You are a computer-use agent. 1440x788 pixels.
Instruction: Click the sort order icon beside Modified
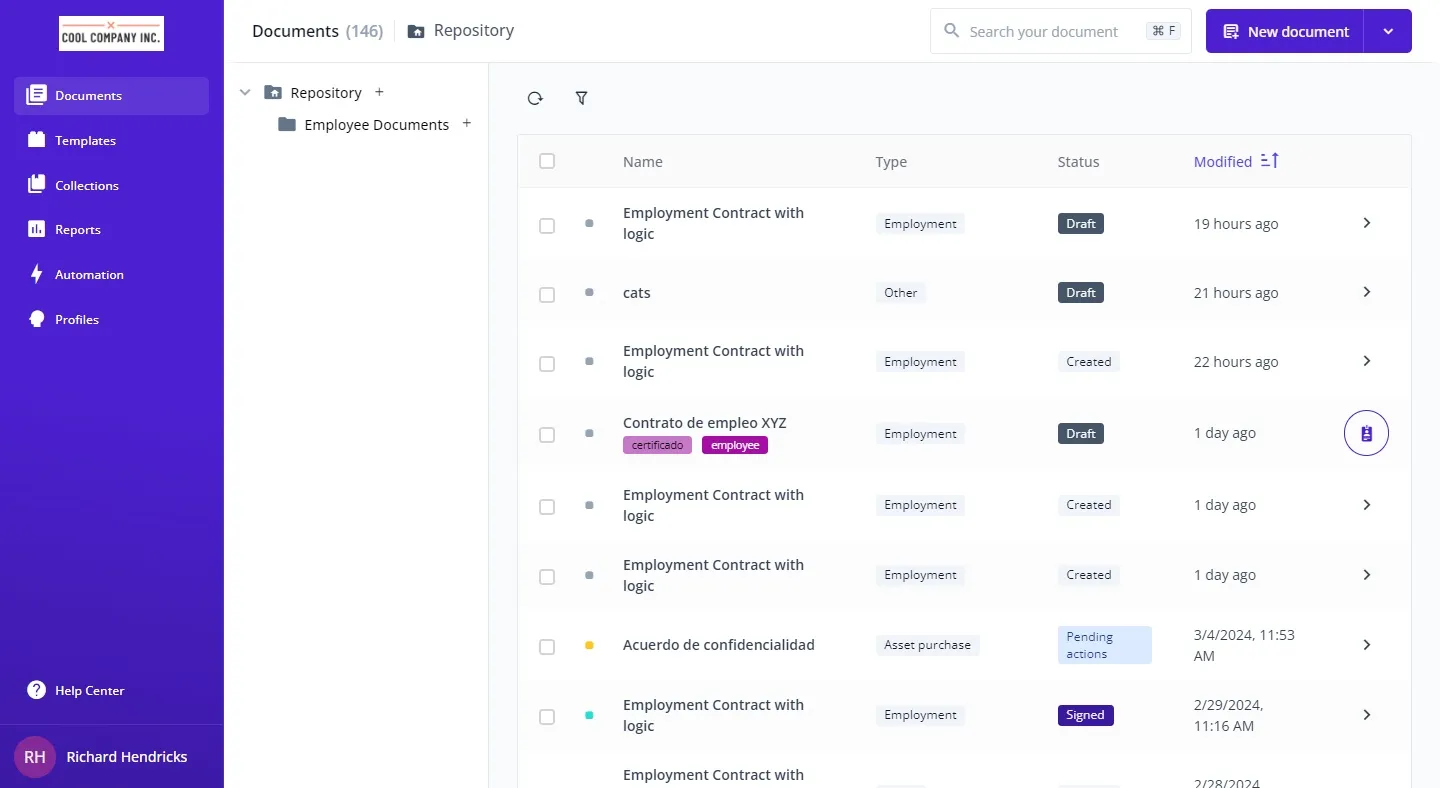coord(1269,161)
